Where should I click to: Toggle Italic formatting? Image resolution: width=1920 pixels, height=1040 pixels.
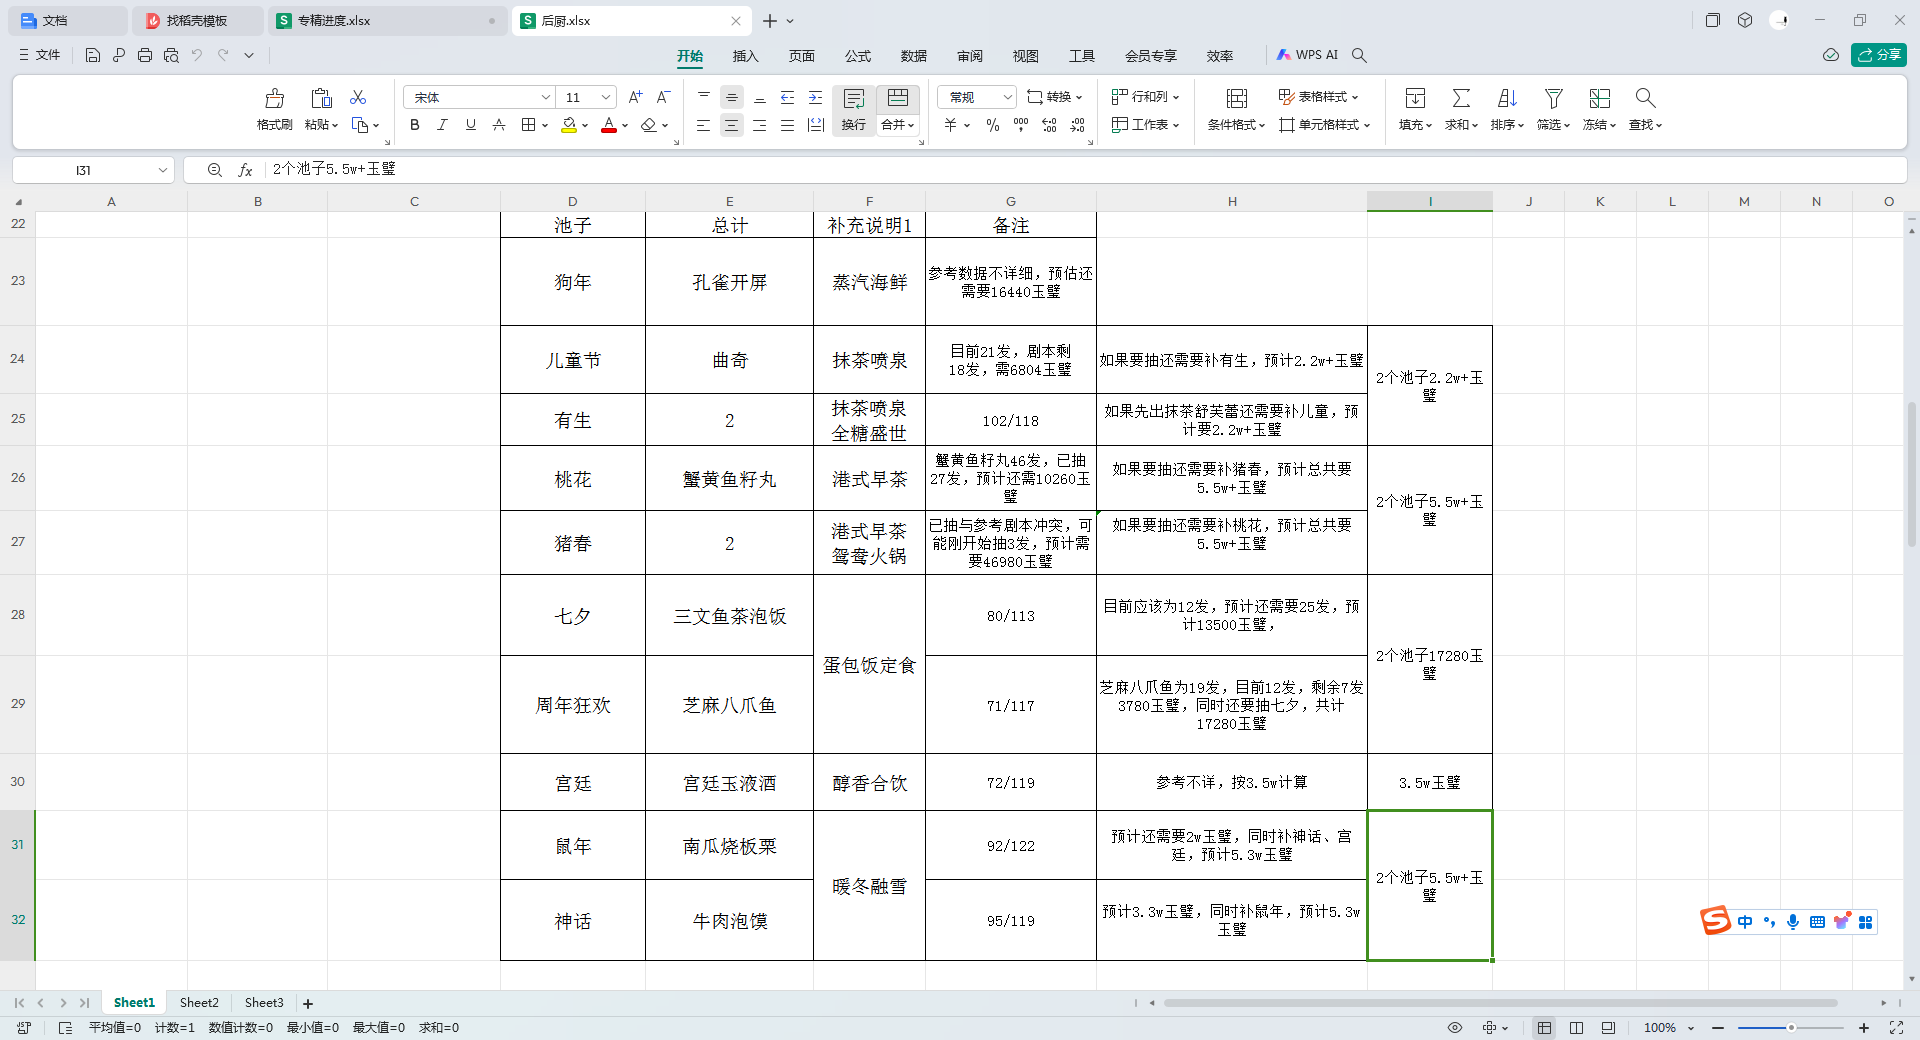[x=442, y=125]
